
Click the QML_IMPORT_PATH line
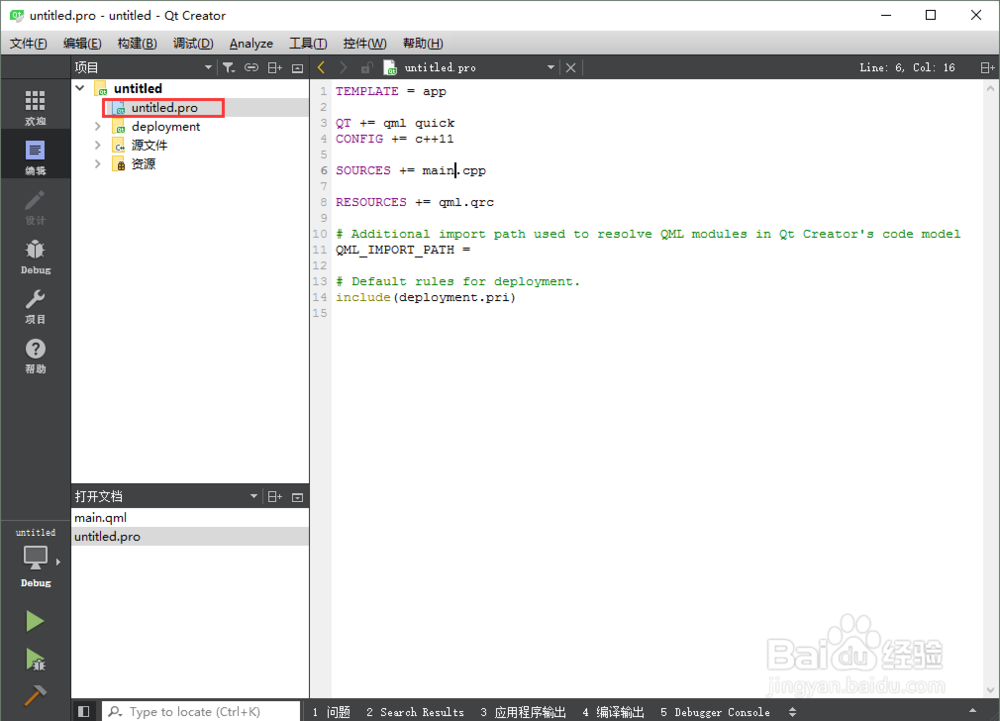[x=403, y=249]
